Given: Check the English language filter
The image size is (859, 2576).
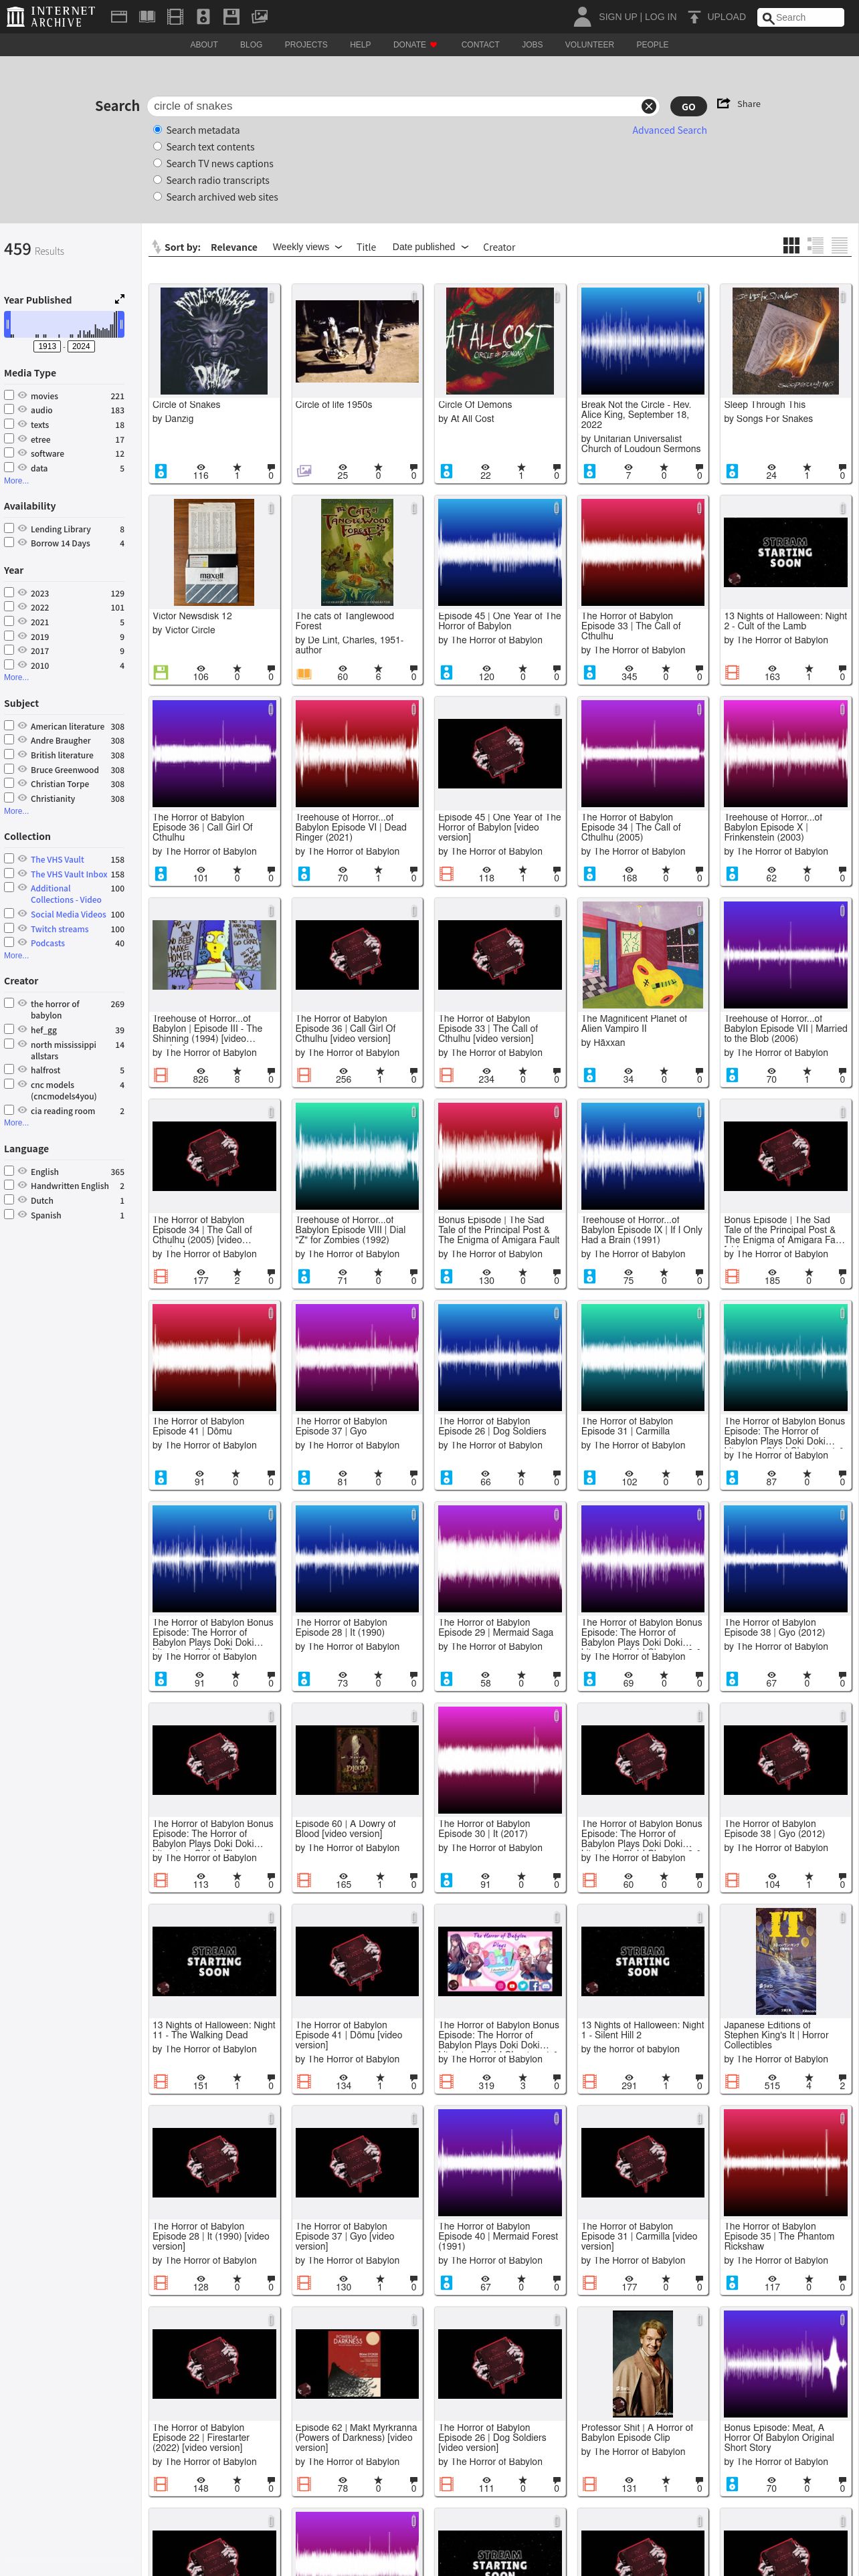Looking at the screenshot, I should pos(9,1171).
